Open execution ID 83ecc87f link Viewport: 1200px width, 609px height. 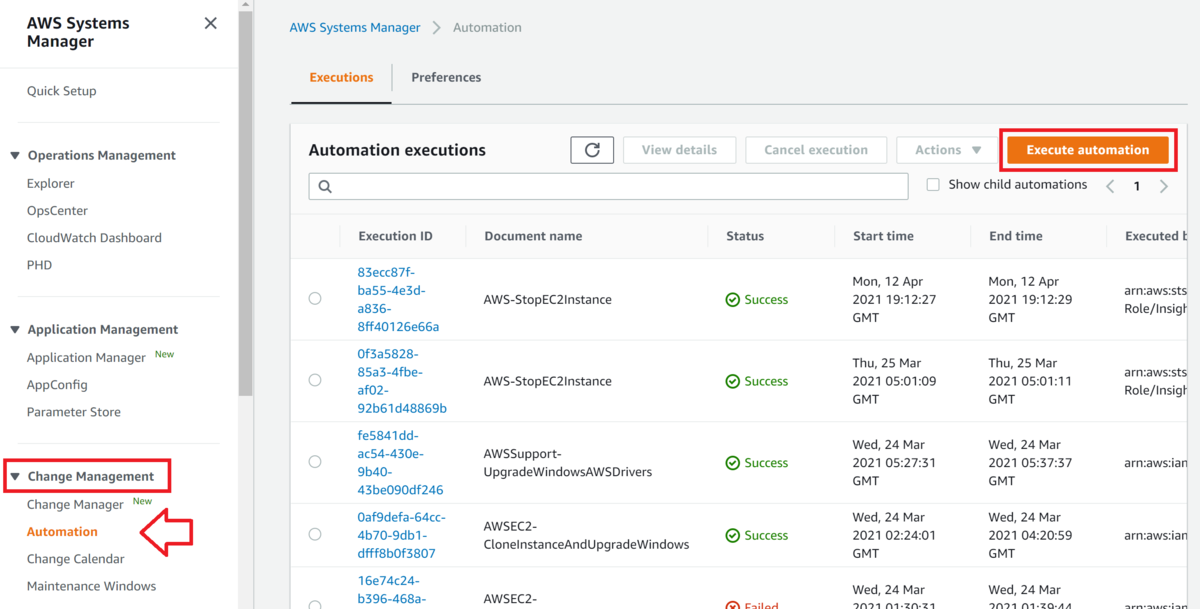point(398,300)
